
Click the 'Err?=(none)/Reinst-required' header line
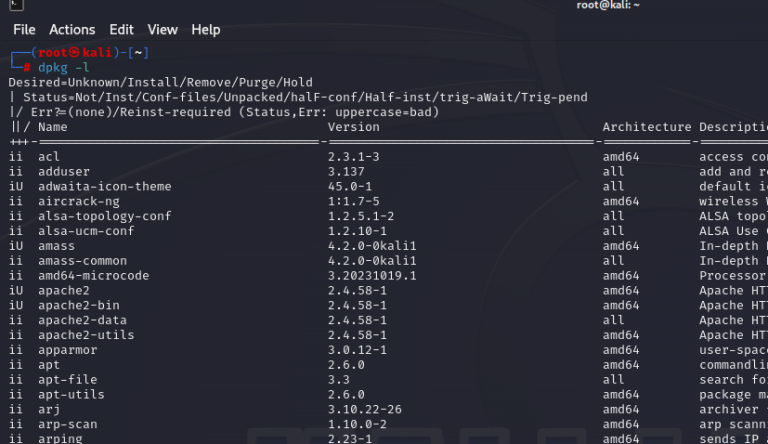223,112
